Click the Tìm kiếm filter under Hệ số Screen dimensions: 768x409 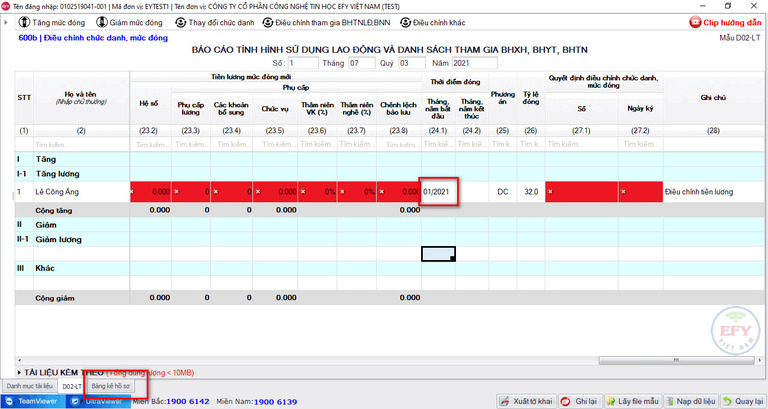150,144
